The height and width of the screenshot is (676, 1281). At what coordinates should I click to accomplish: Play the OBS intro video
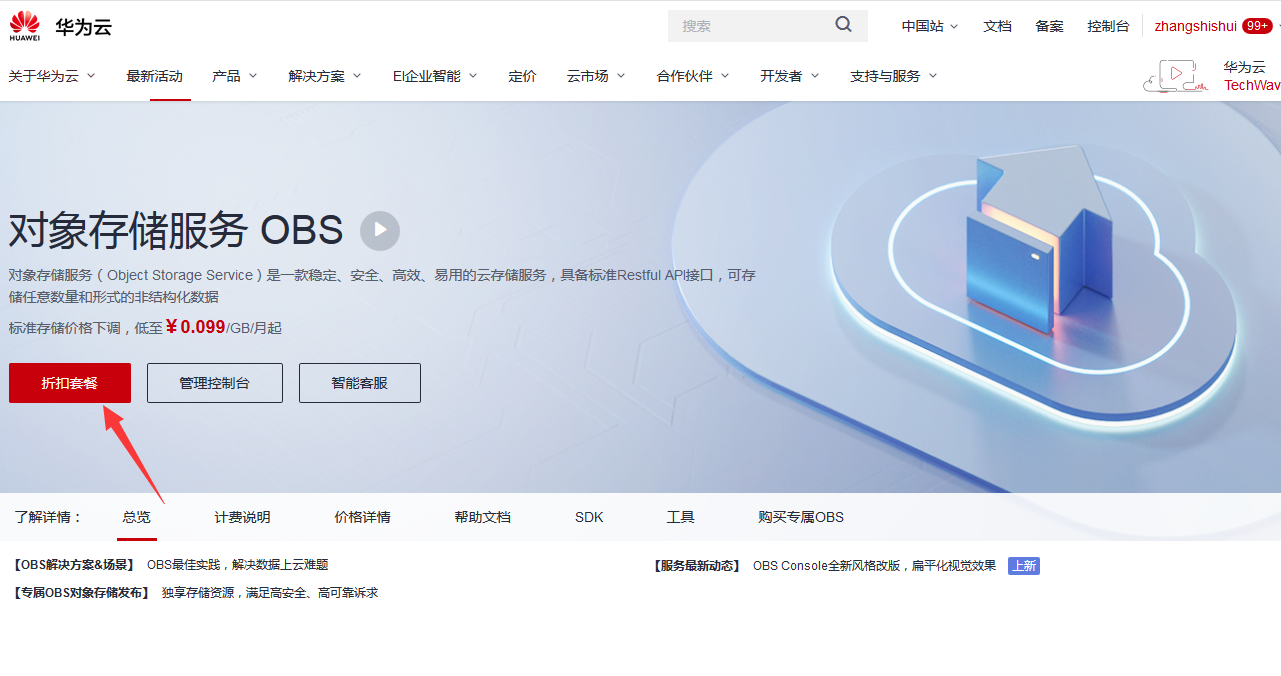380,231
